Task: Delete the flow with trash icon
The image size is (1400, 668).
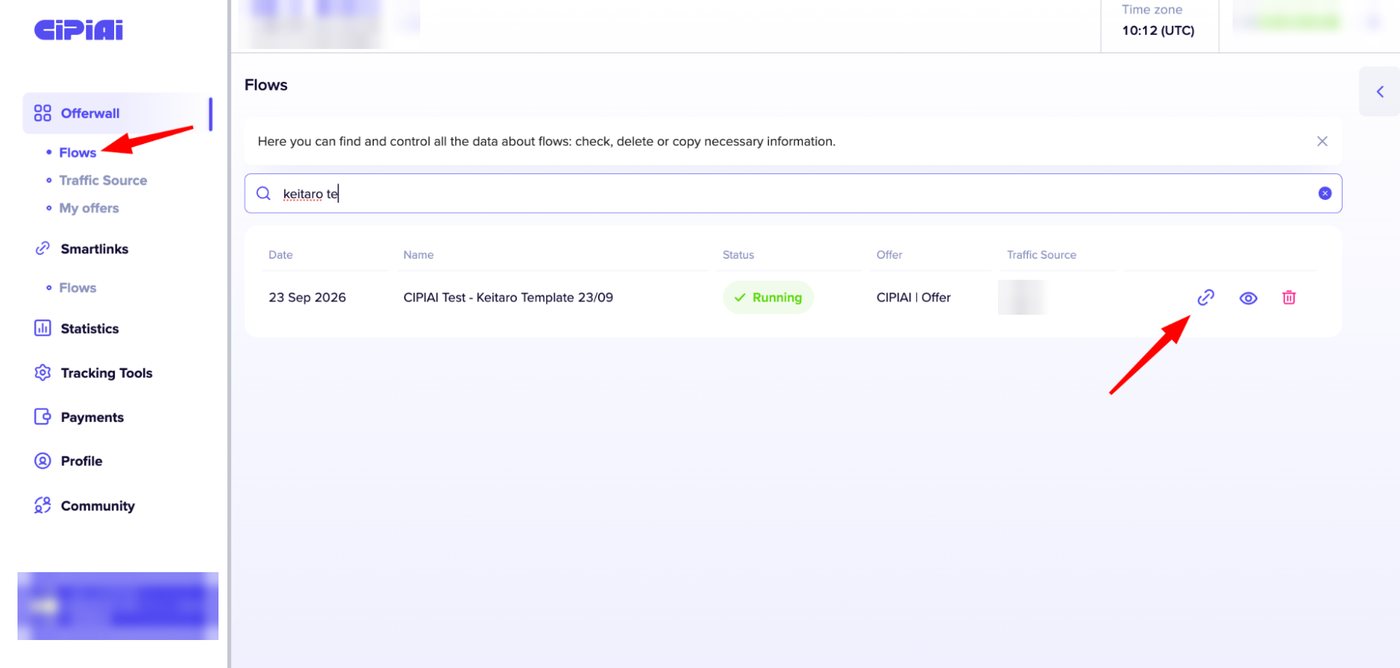Action: pos(1289,297)
